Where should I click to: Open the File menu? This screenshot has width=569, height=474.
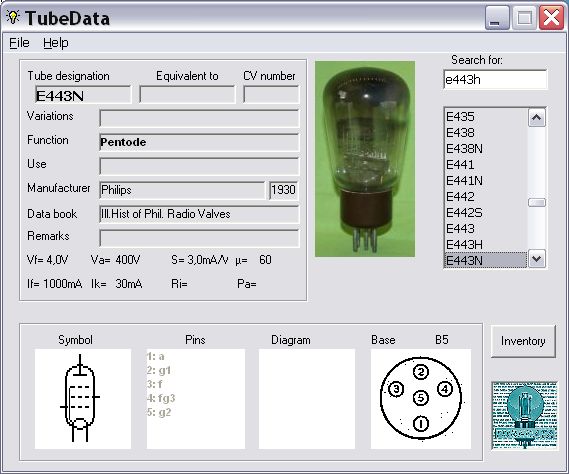19,43
